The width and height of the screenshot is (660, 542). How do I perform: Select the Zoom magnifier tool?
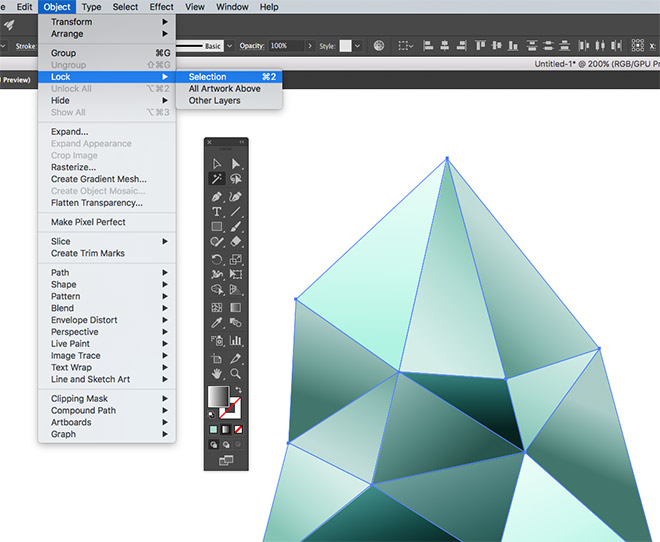coord(236,373)
